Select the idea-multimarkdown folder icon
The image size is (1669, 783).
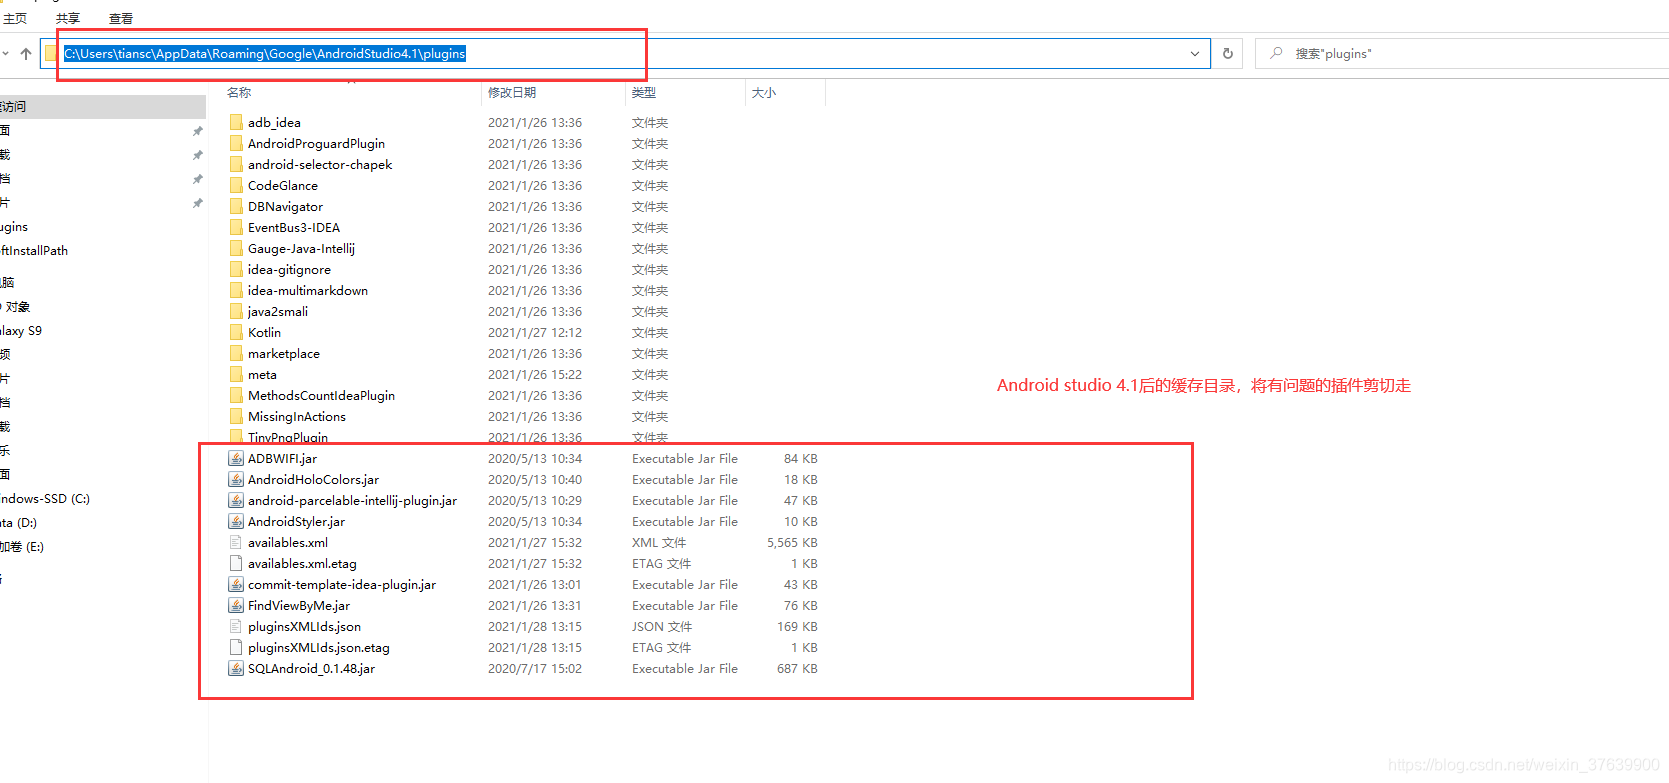(x=236, y=290)
